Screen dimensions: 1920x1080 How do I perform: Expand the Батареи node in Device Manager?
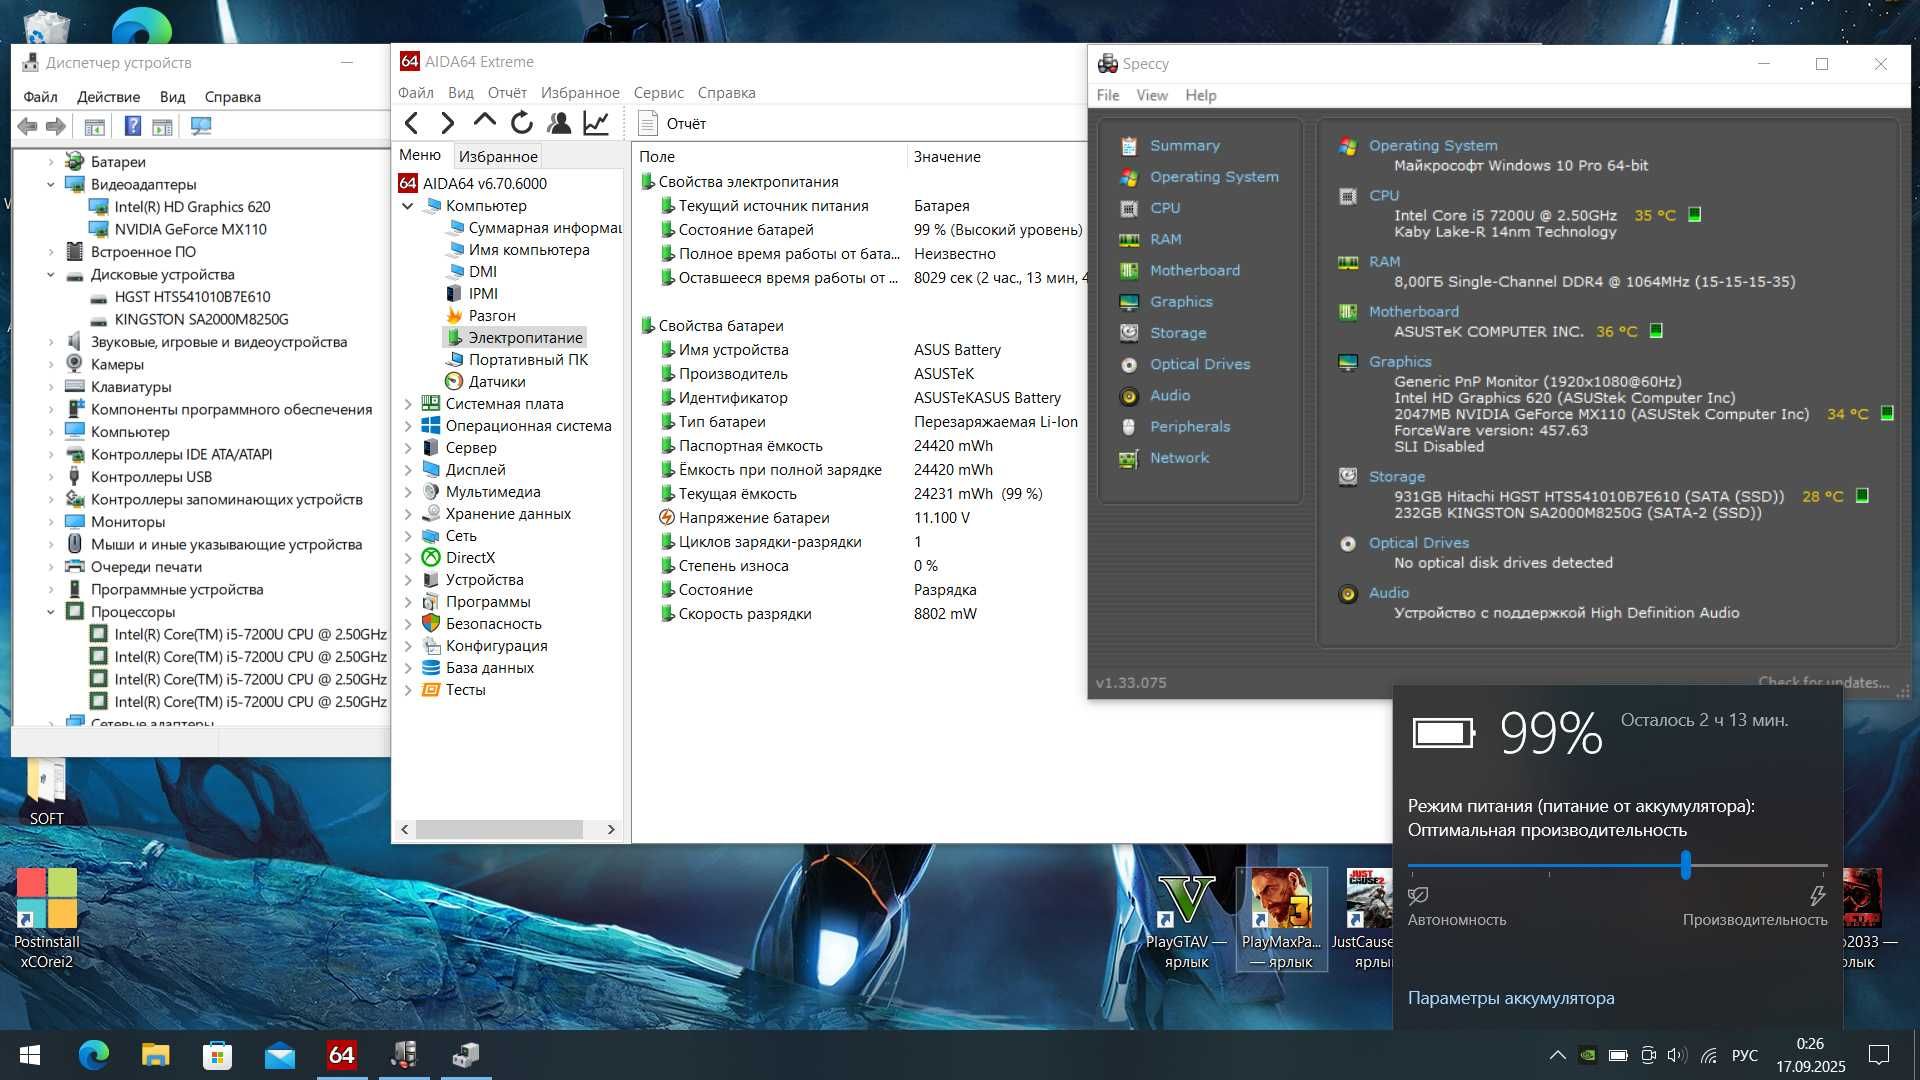coord(51,161)
